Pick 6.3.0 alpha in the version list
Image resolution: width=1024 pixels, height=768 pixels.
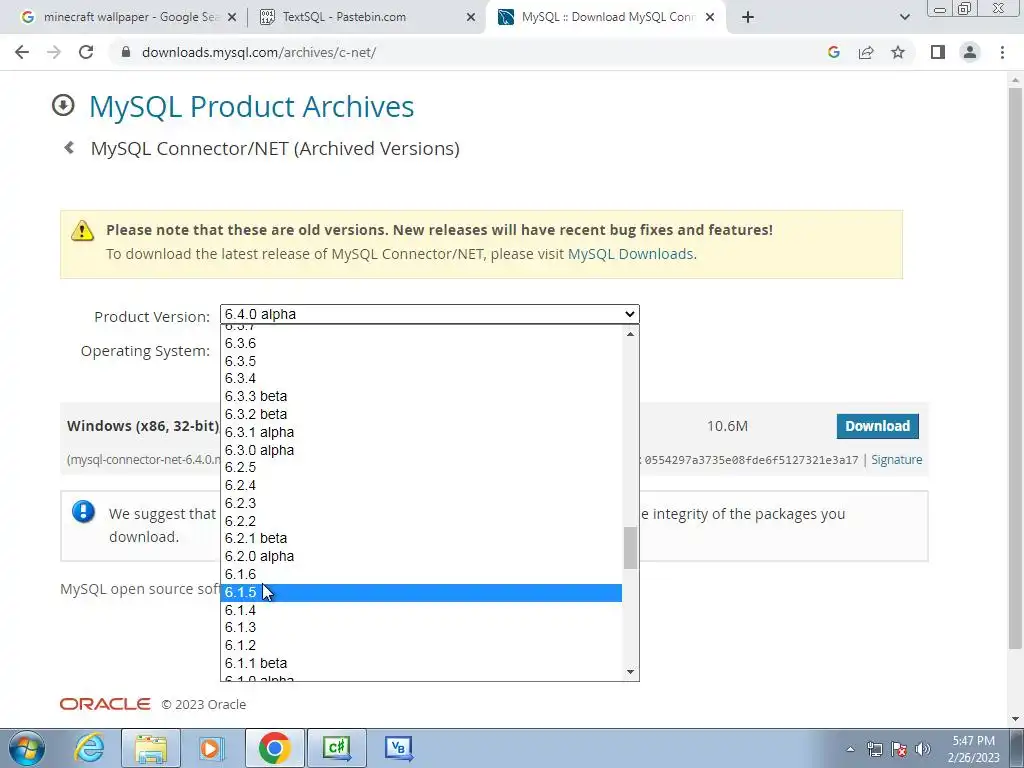pyautogui.click(x=421, y=450)
